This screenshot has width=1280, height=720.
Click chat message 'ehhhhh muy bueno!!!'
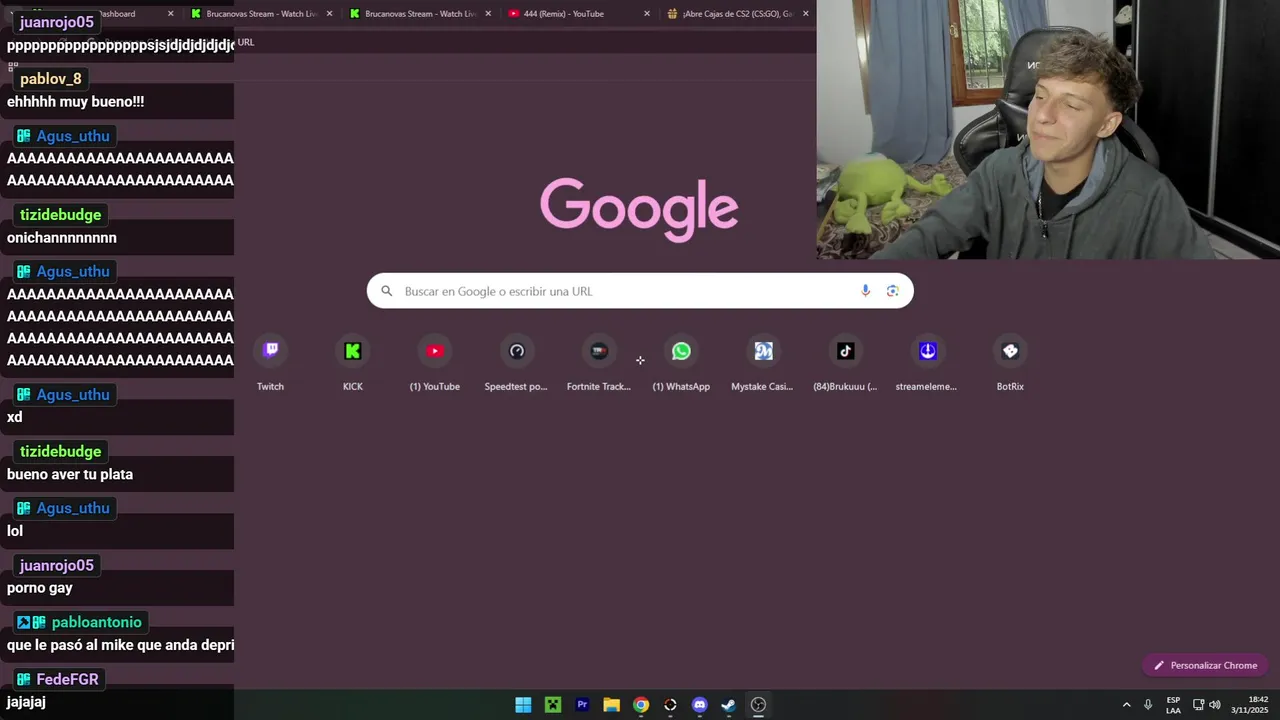point(76,102)
